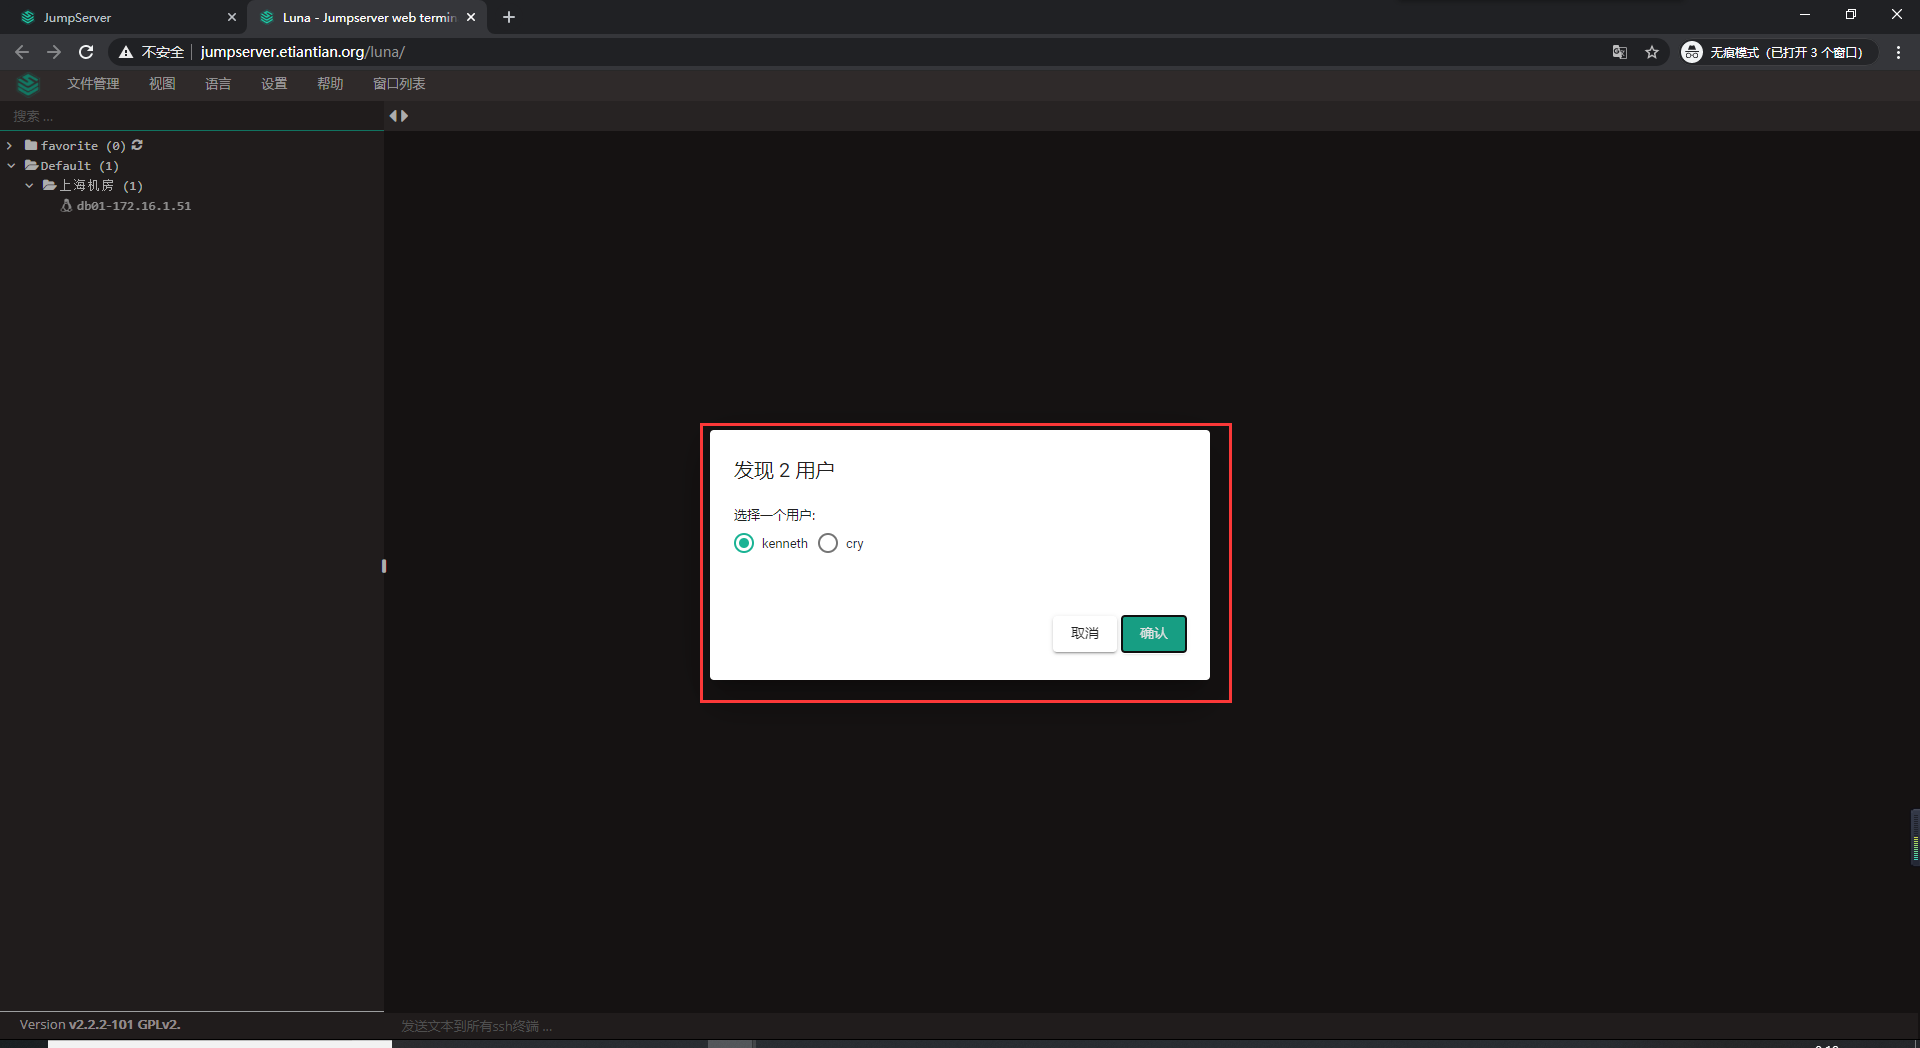Refresh the asset tree via refresh icon

137,145
